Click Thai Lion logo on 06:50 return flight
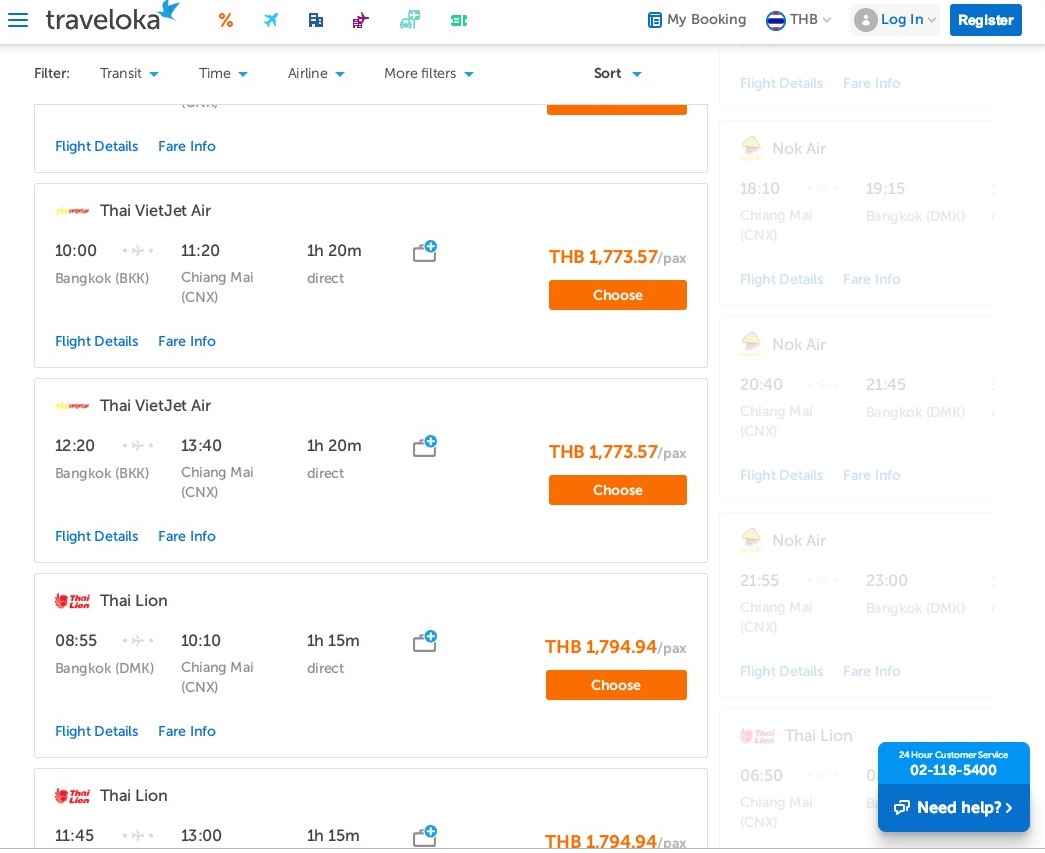This screenshot has height=853, width=1045. coord(758,736)
